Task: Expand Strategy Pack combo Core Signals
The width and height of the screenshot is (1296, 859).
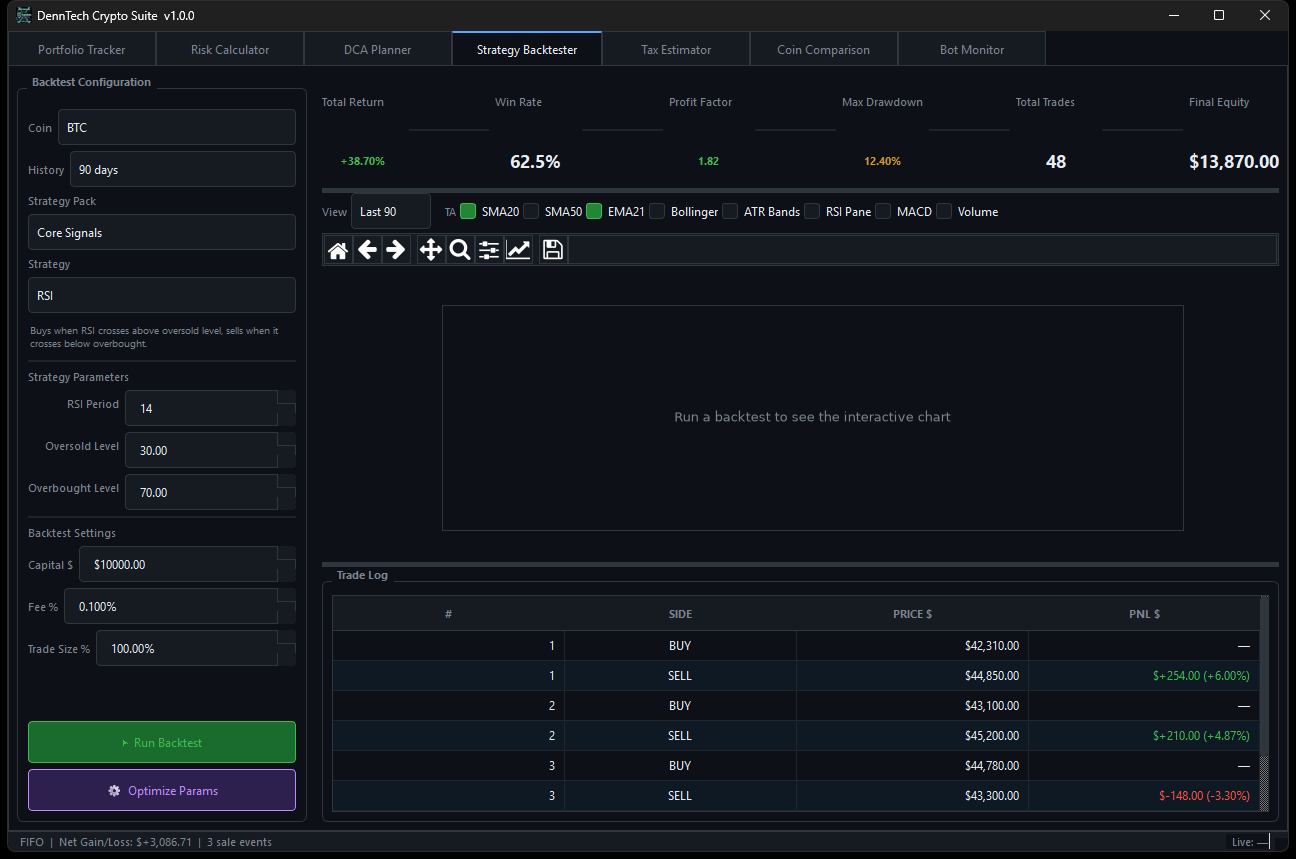Action: [x=162, y=232]
